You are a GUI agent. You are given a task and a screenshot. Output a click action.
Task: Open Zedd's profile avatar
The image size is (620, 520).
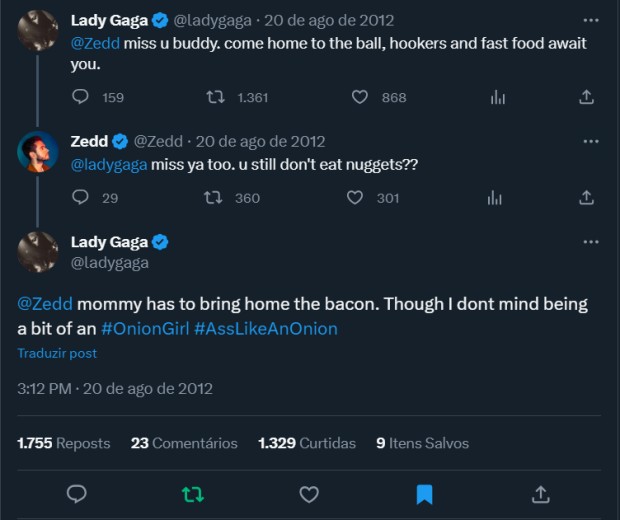click(x=38, y=152)
